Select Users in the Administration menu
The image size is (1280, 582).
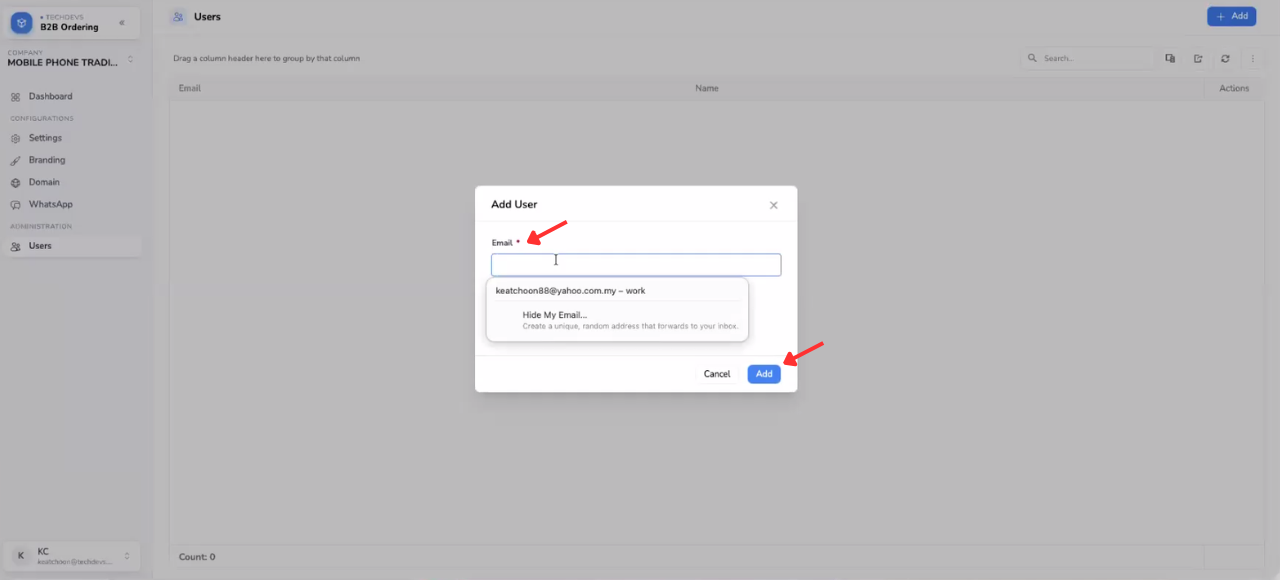coord(73,246)
